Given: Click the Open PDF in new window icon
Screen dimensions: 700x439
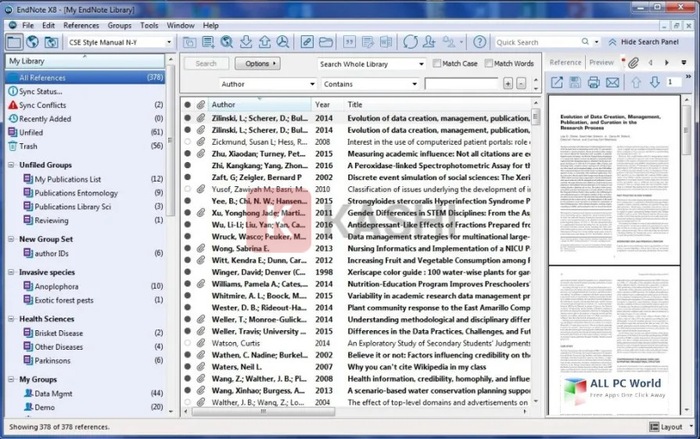Looking at the screenshot, I should click(557, 82).
